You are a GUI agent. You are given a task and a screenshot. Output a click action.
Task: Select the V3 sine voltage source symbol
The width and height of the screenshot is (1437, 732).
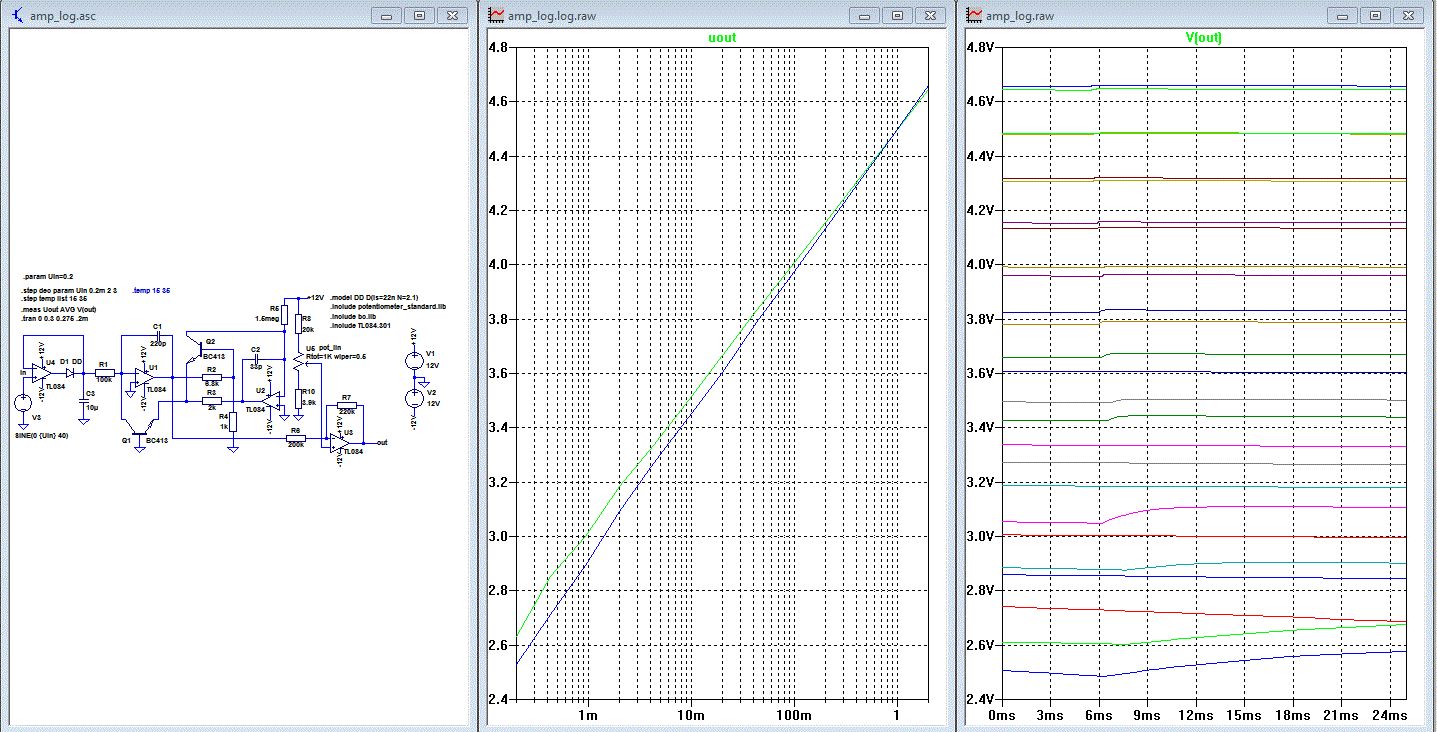(22, 403)
